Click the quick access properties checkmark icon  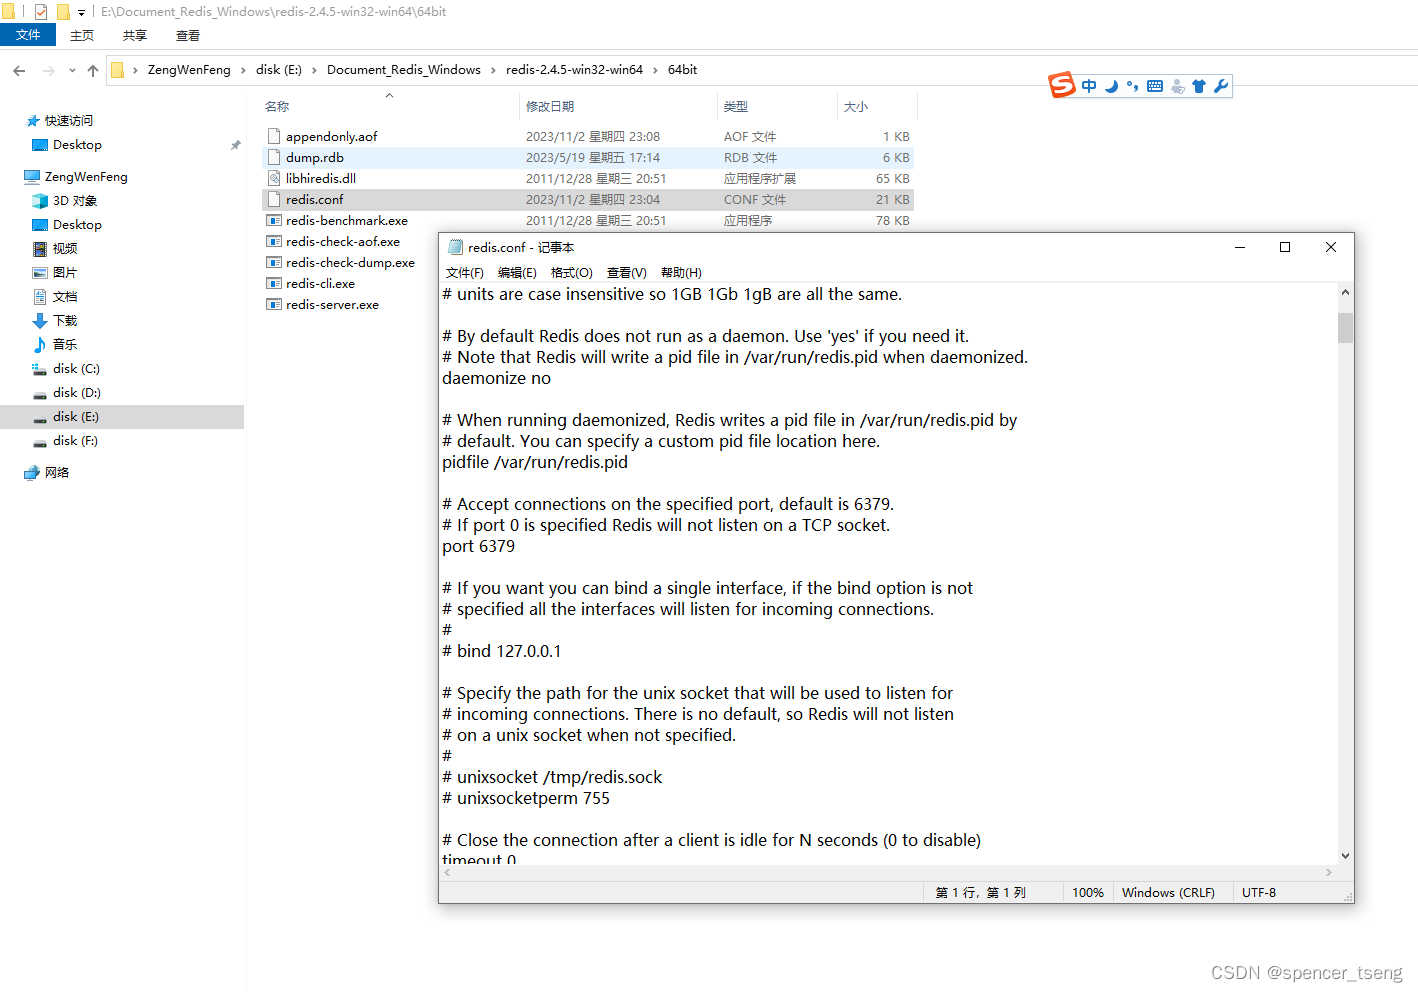tap(41, 12)
